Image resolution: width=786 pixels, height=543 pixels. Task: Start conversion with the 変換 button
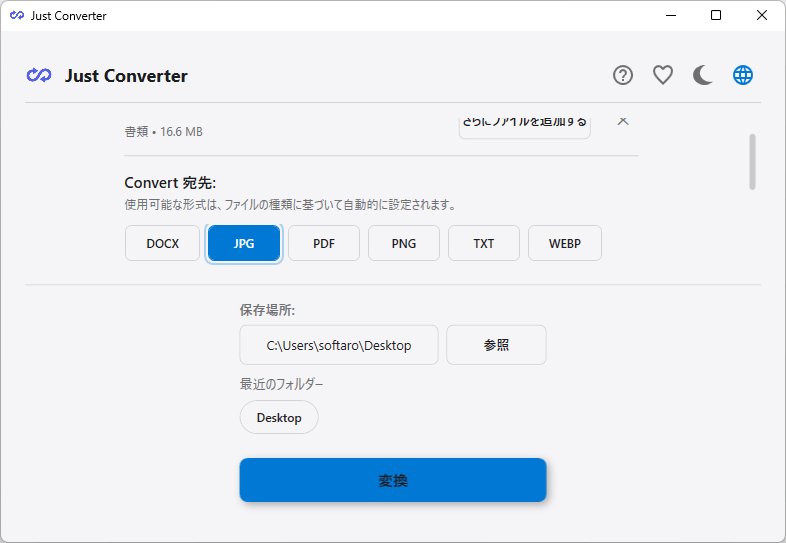(x=393, y=480)
